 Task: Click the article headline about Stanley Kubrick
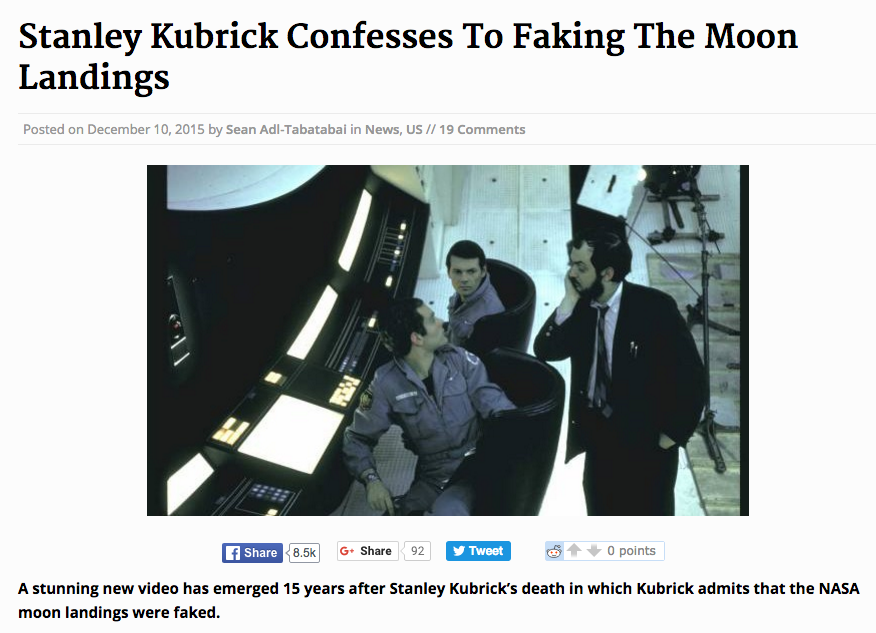coord(408,56)
